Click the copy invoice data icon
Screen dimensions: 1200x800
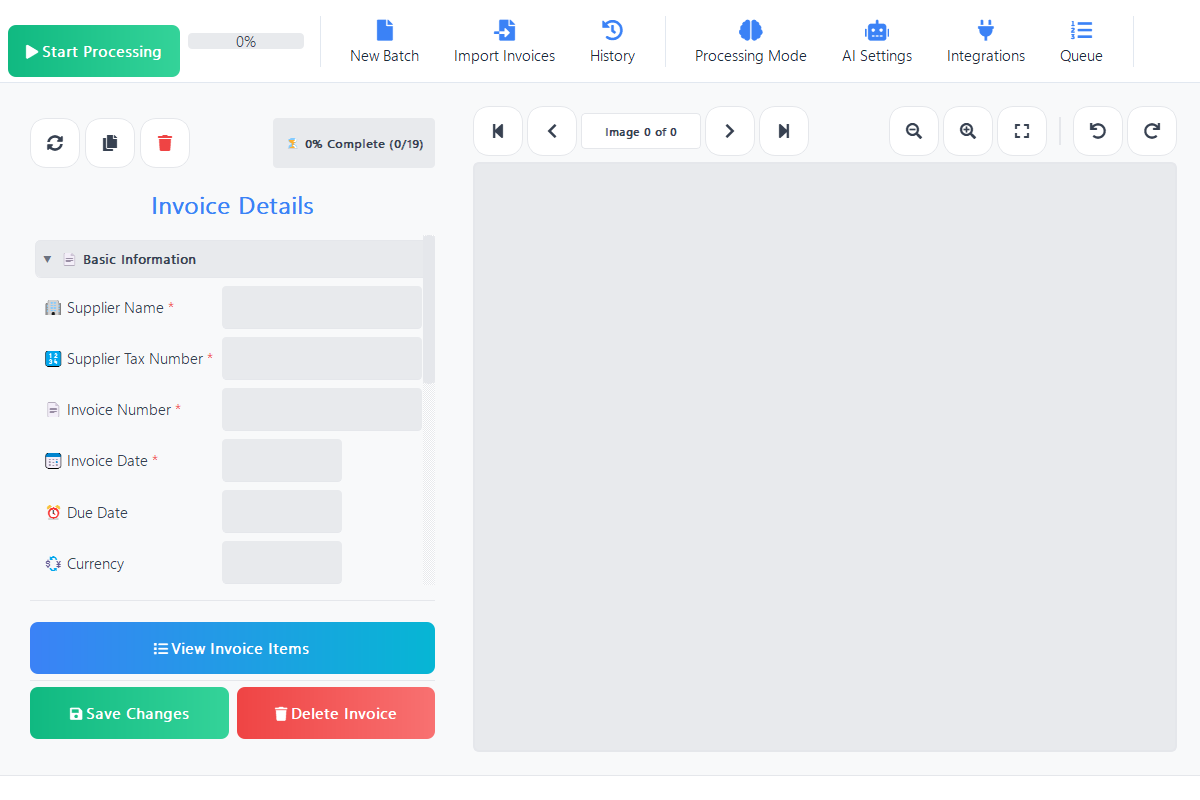coord(109,143)
